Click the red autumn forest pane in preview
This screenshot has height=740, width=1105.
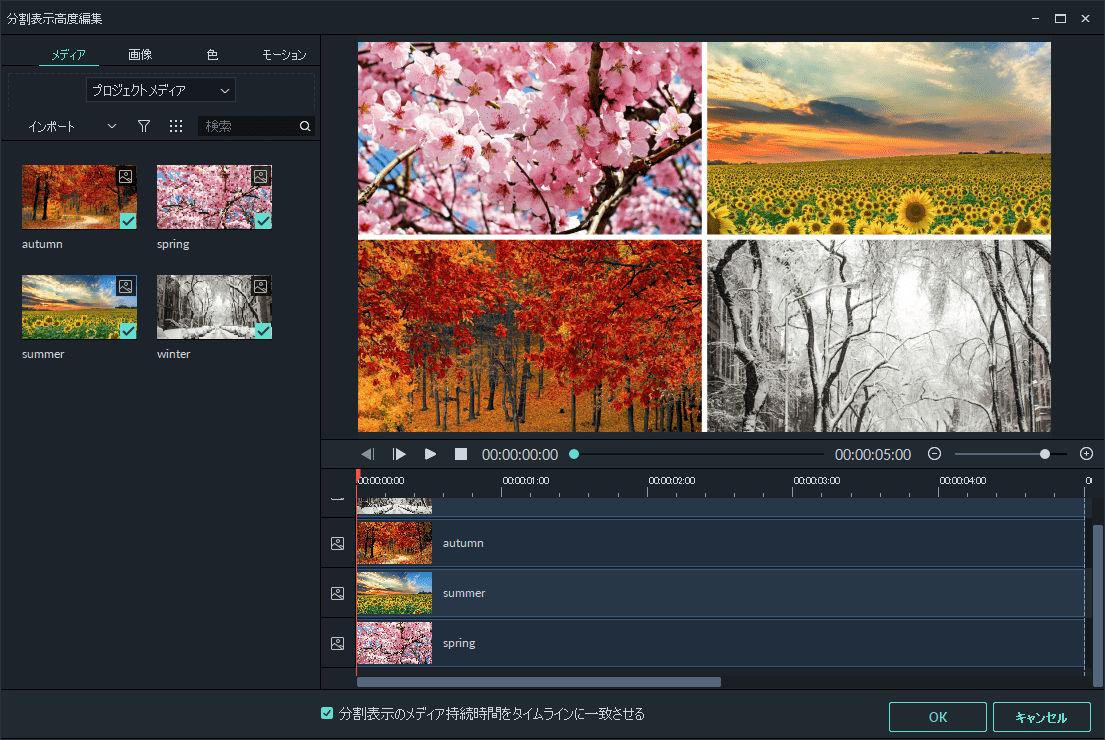pos(530,336)
